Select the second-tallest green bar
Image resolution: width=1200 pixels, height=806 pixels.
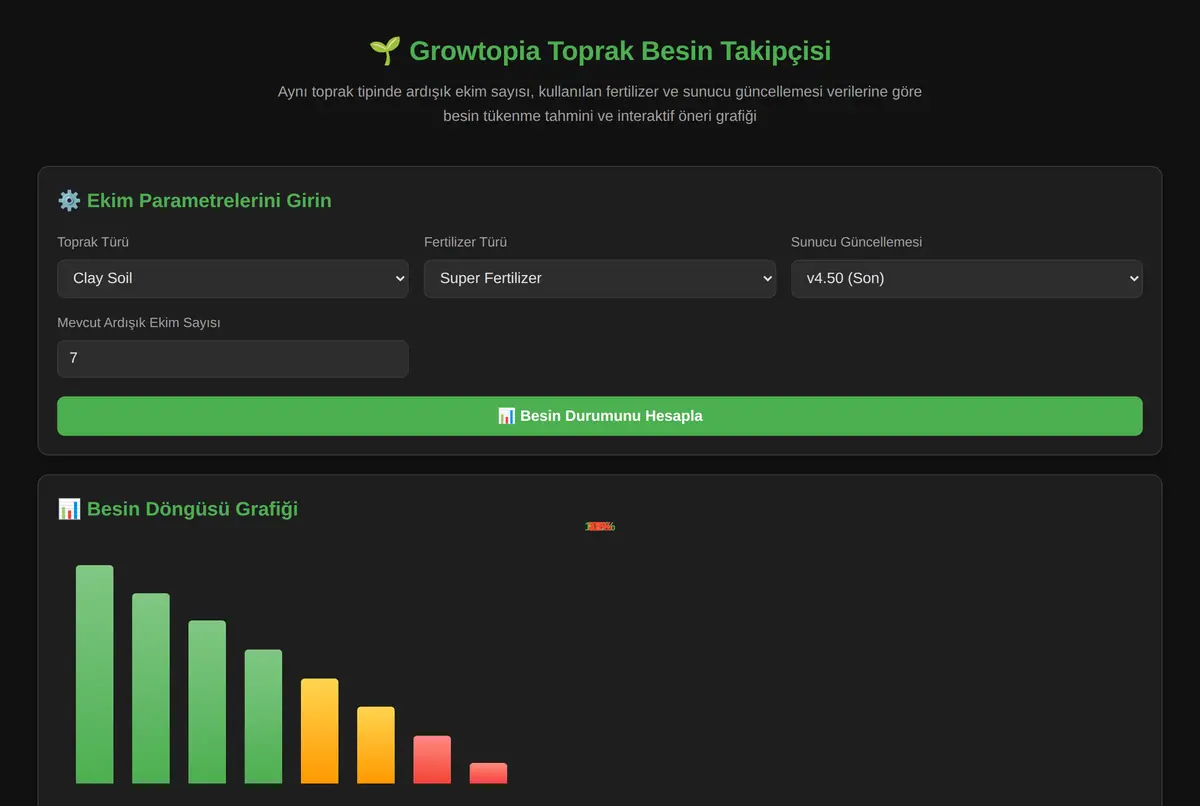point(151,688)
